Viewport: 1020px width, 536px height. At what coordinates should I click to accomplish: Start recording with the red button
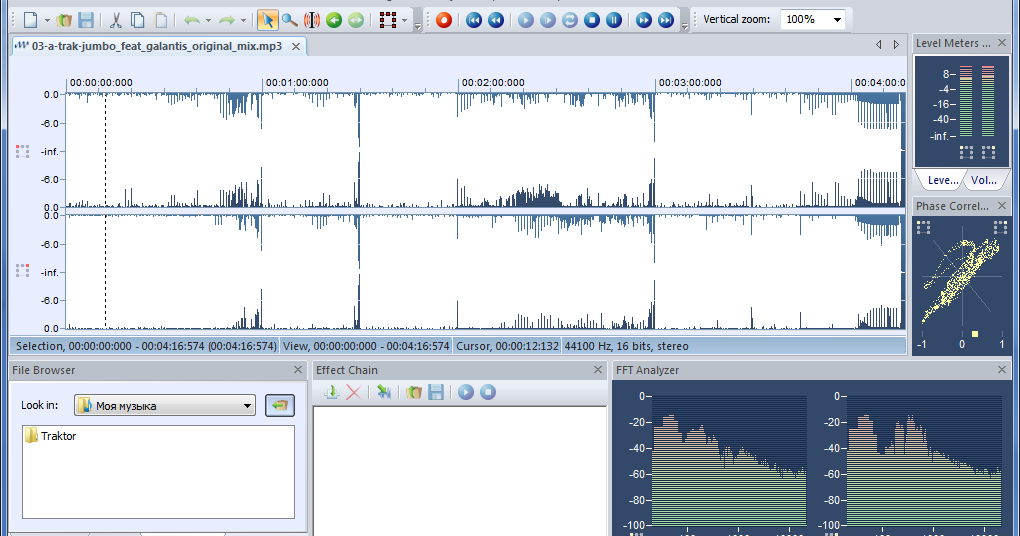pyautogui.click(x=444, y=20)
